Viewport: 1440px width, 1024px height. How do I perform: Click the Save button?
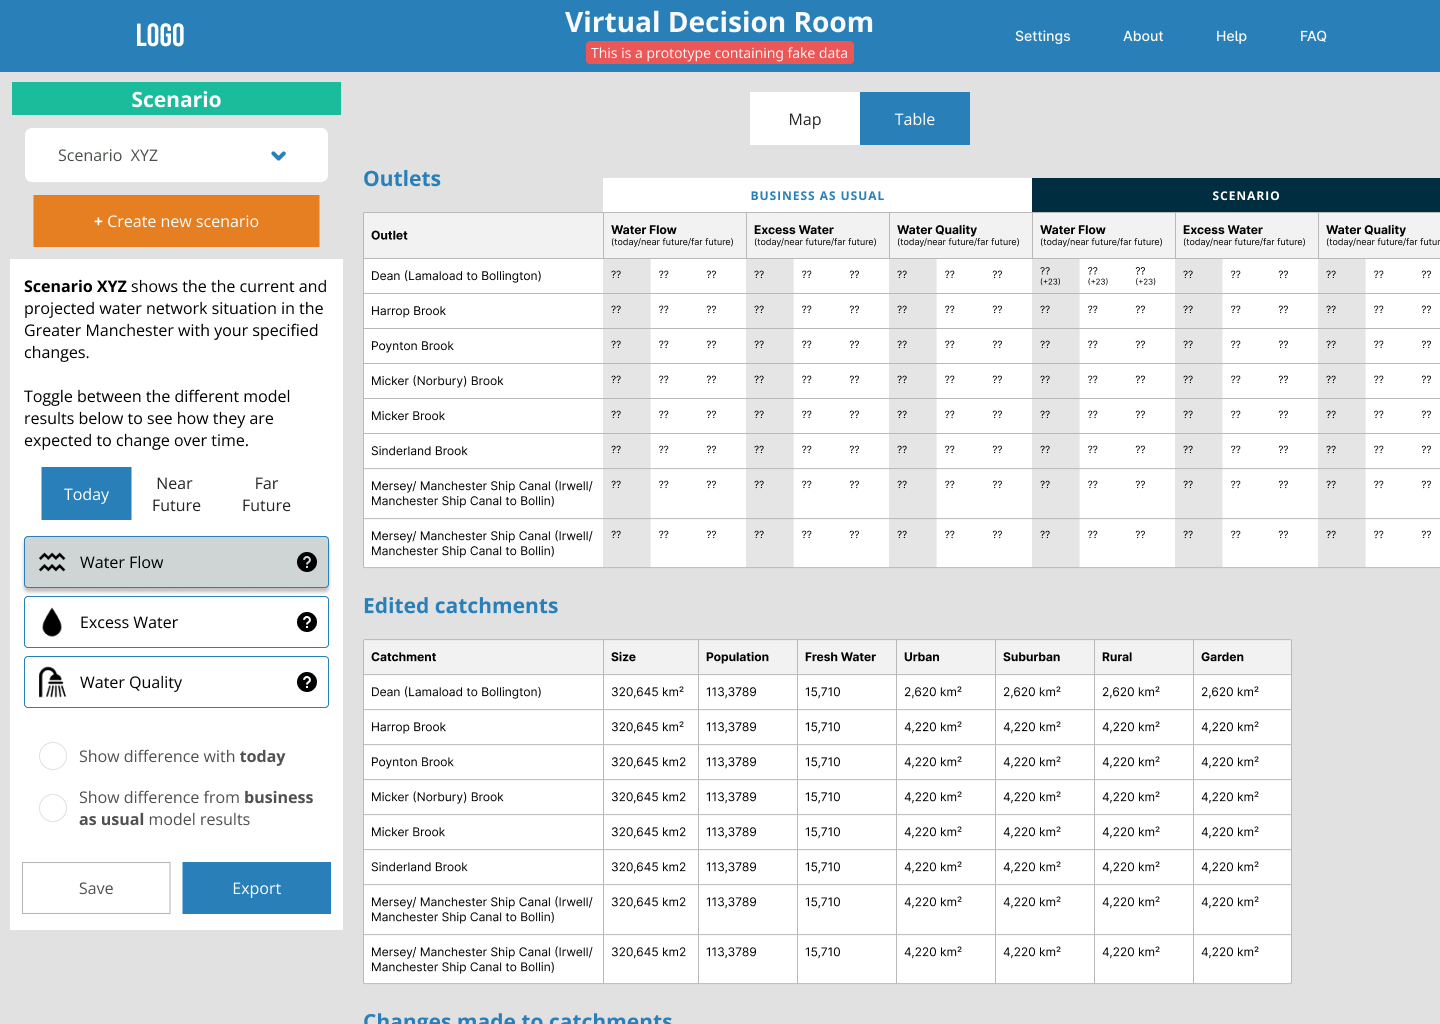click(x=96, y=888)
